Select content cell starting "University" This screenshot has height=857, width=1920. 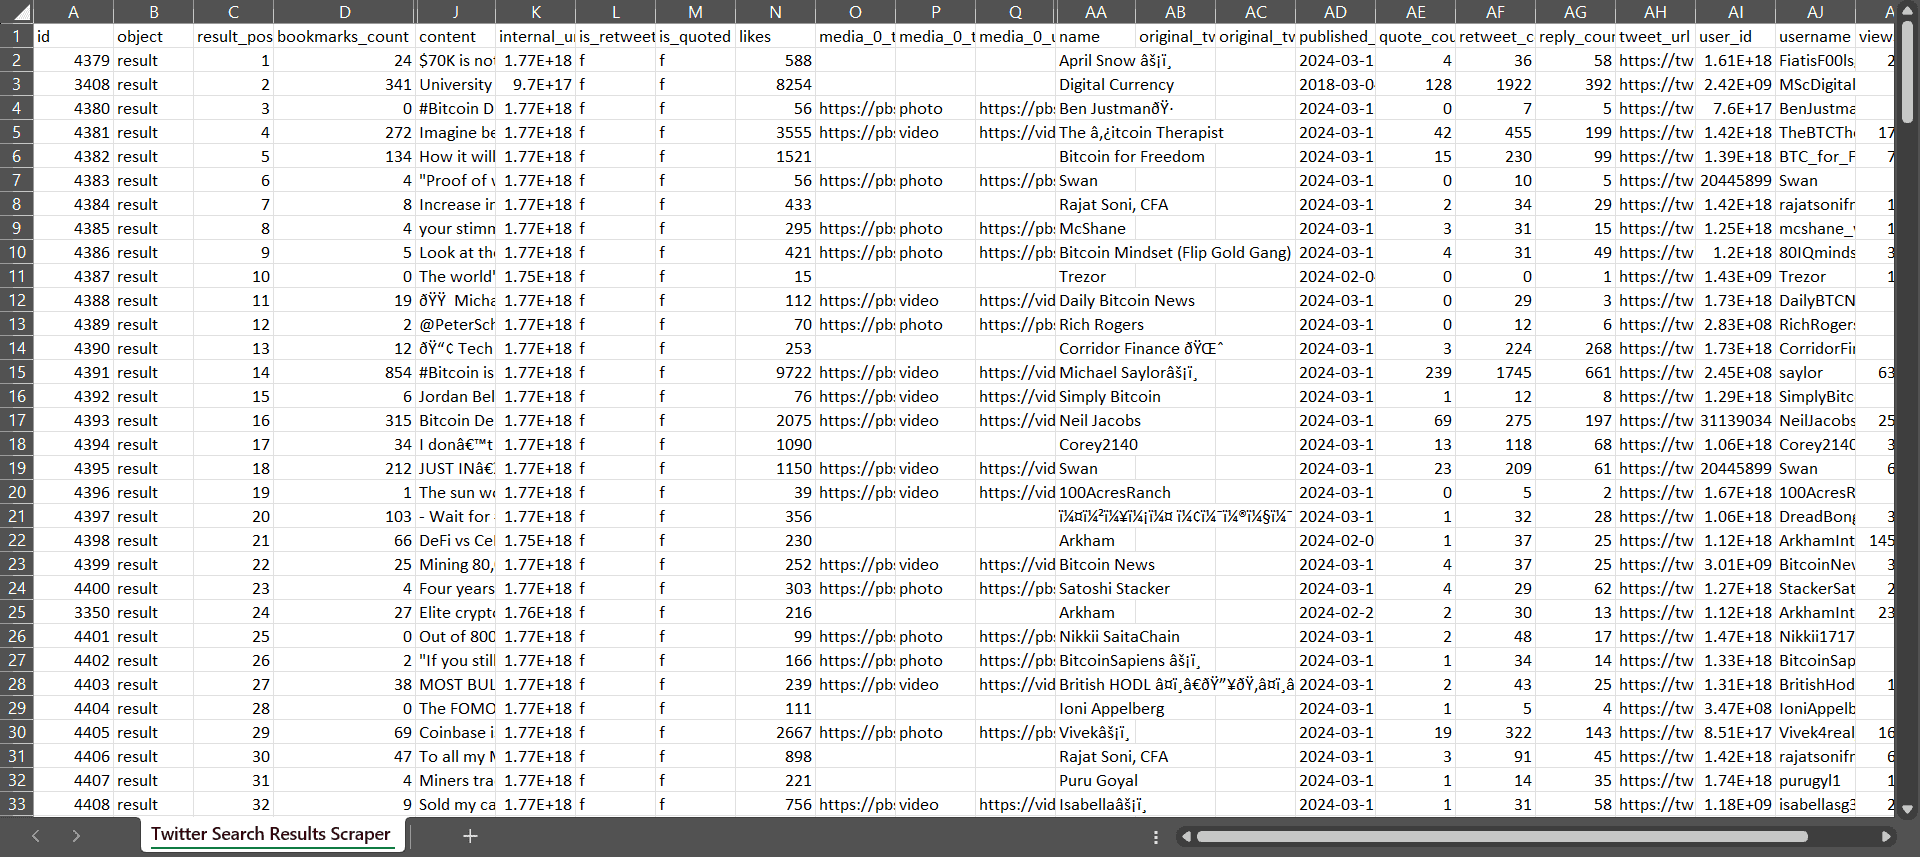click(x=456, y=84)
